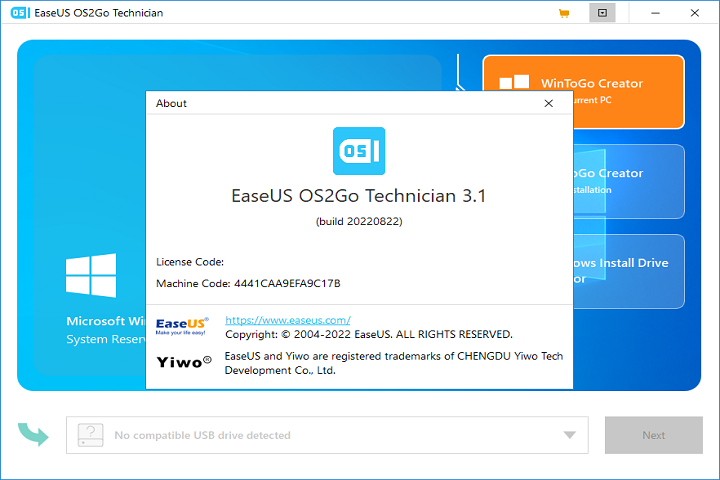The height and width of the screenshot is (480, 720).
Task: Select the WinToGo Creator orange card
Action: click(583, 92)
